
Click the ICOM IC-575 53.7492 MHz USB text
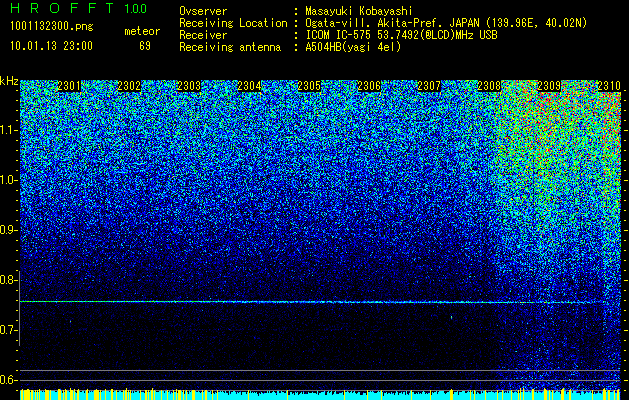(x=401, y=35)
